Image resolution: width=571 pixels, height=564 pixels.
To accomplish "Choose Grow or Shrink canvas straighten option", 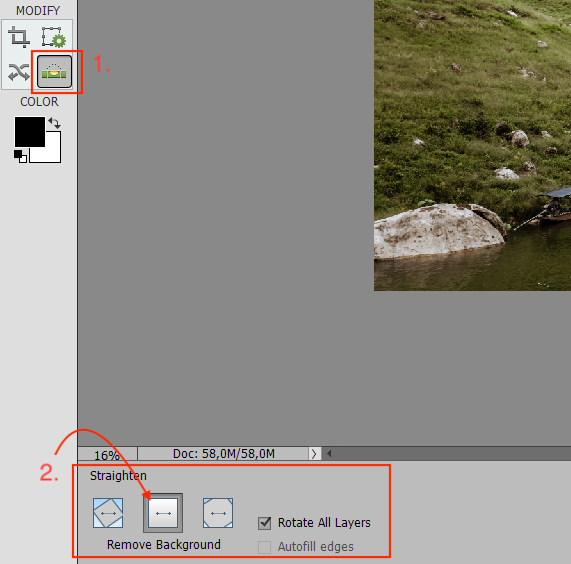I will click(x=108, y=513).
